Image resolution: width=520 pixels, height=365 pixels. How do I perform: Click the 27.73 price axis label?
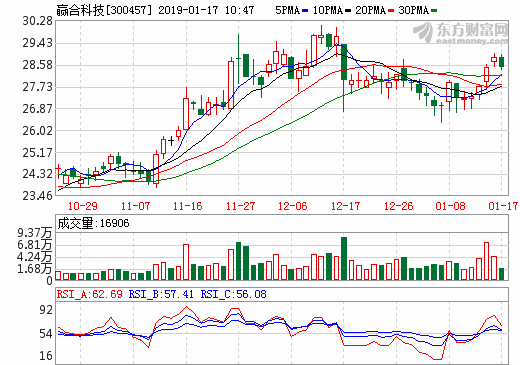38,87
